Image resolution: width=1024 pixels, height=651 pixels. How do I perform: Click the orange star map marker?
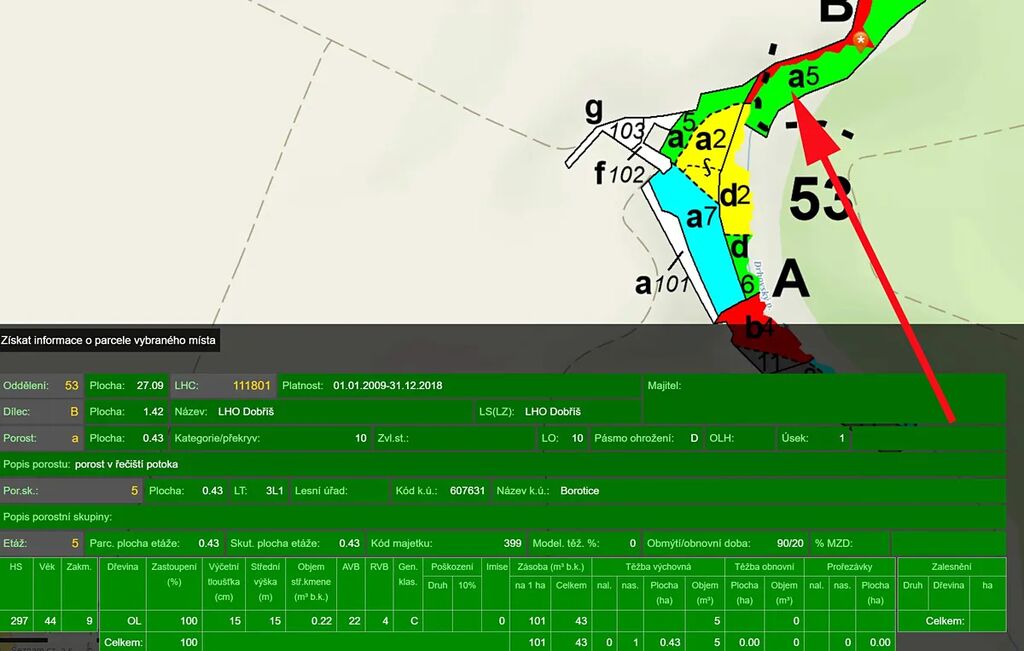862,39
